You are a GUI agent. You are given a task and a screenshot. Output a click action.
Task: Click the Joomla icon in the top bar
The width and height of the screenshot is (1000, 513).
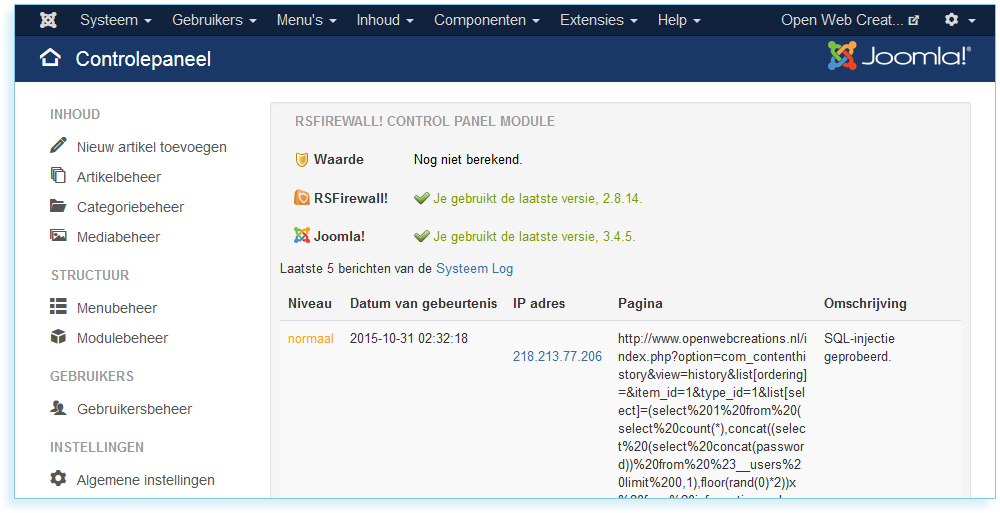tap(48, 20)
